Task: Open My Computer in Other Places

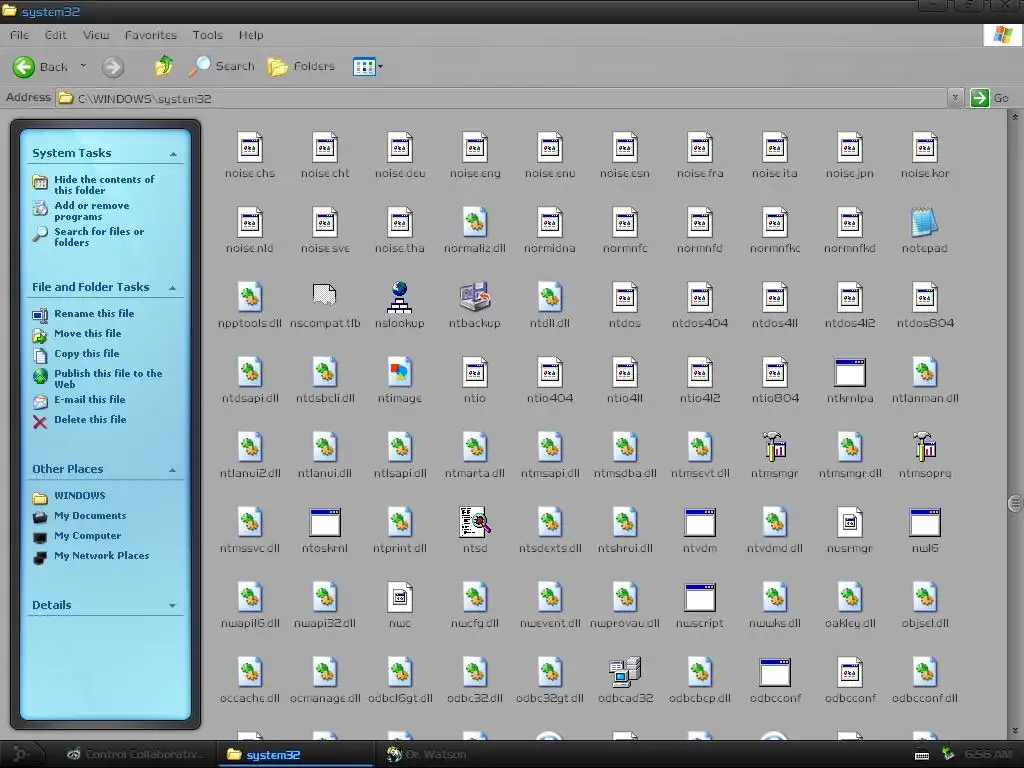Action: [x=88, y=536]
